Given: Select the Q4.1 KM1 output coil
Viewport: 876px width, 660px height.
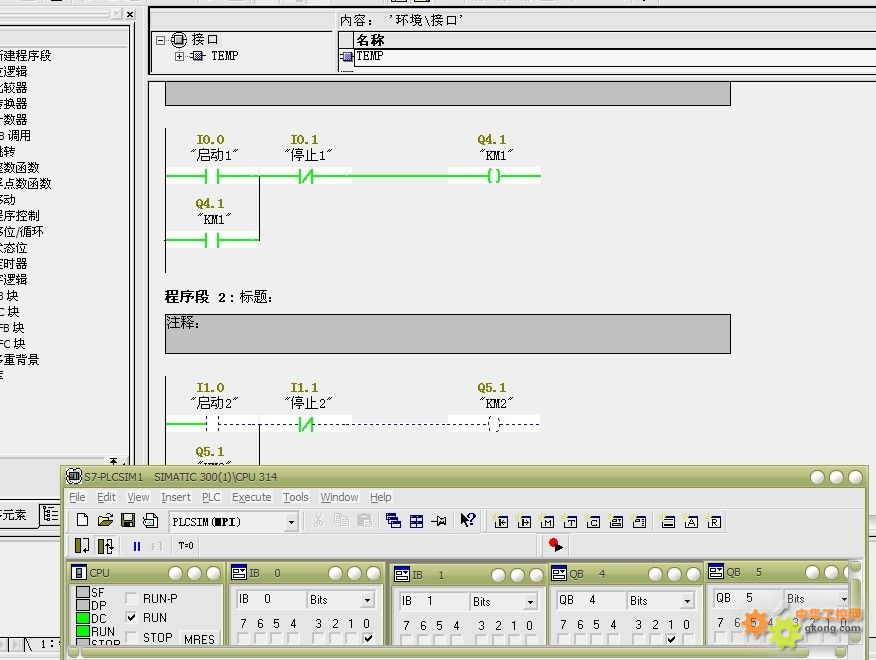Looking at the screenshot, I should [x=494, y=176].
